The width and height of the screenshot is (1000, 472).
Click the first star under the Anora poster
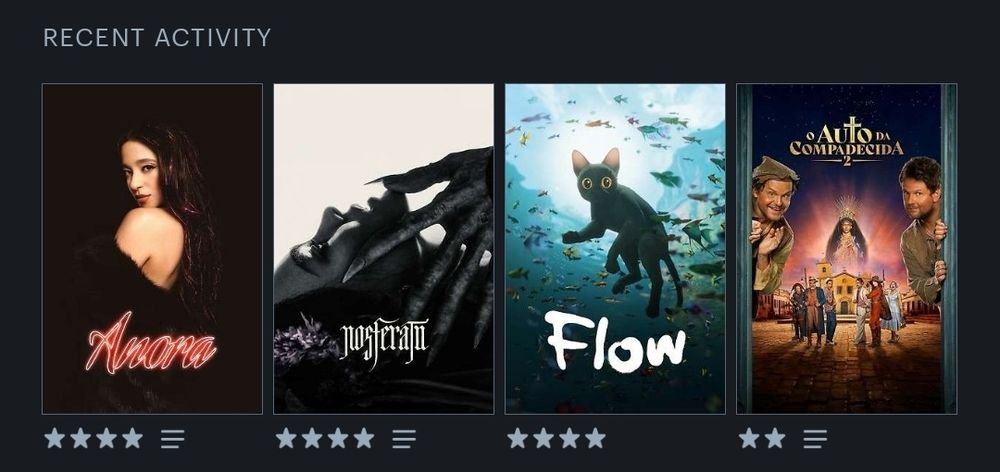[55, 438]
